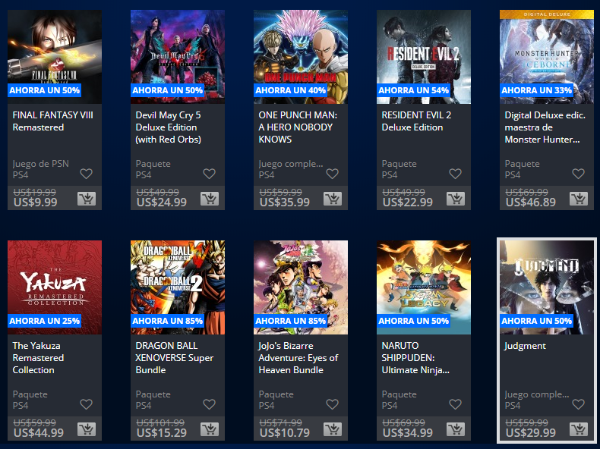Image resolution: width=600 pixels, height=449 pixels.
Task: Add NARUTO SHIPPUDEN Ultimate Ninja to cart
Action: click(456, 429)
